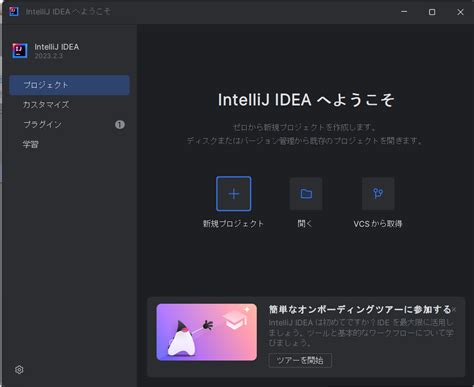Click the Get from VCS branch icon
The image size is (474, 387).
(x=378, y=194)
